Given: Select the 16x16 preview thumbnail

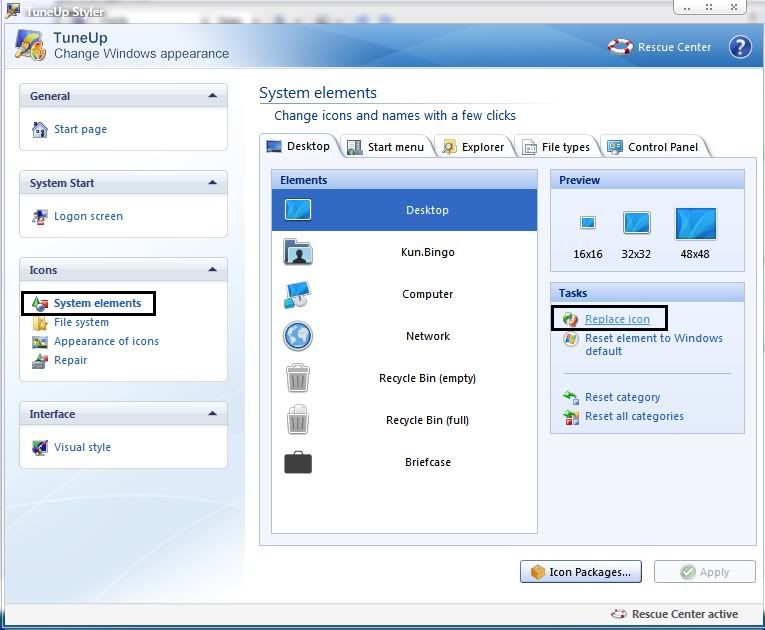Looking at the screenshot, I should tap(588, 223).
